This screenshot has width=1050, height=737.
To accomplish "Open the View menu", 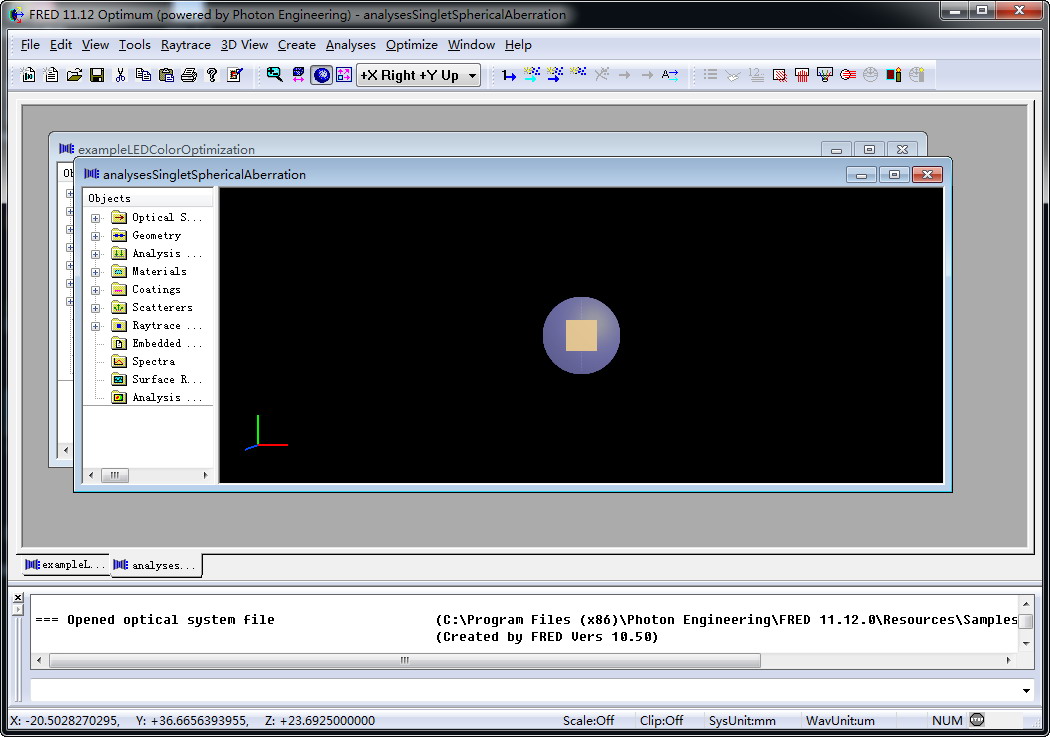I will click(x=95, y=45).
